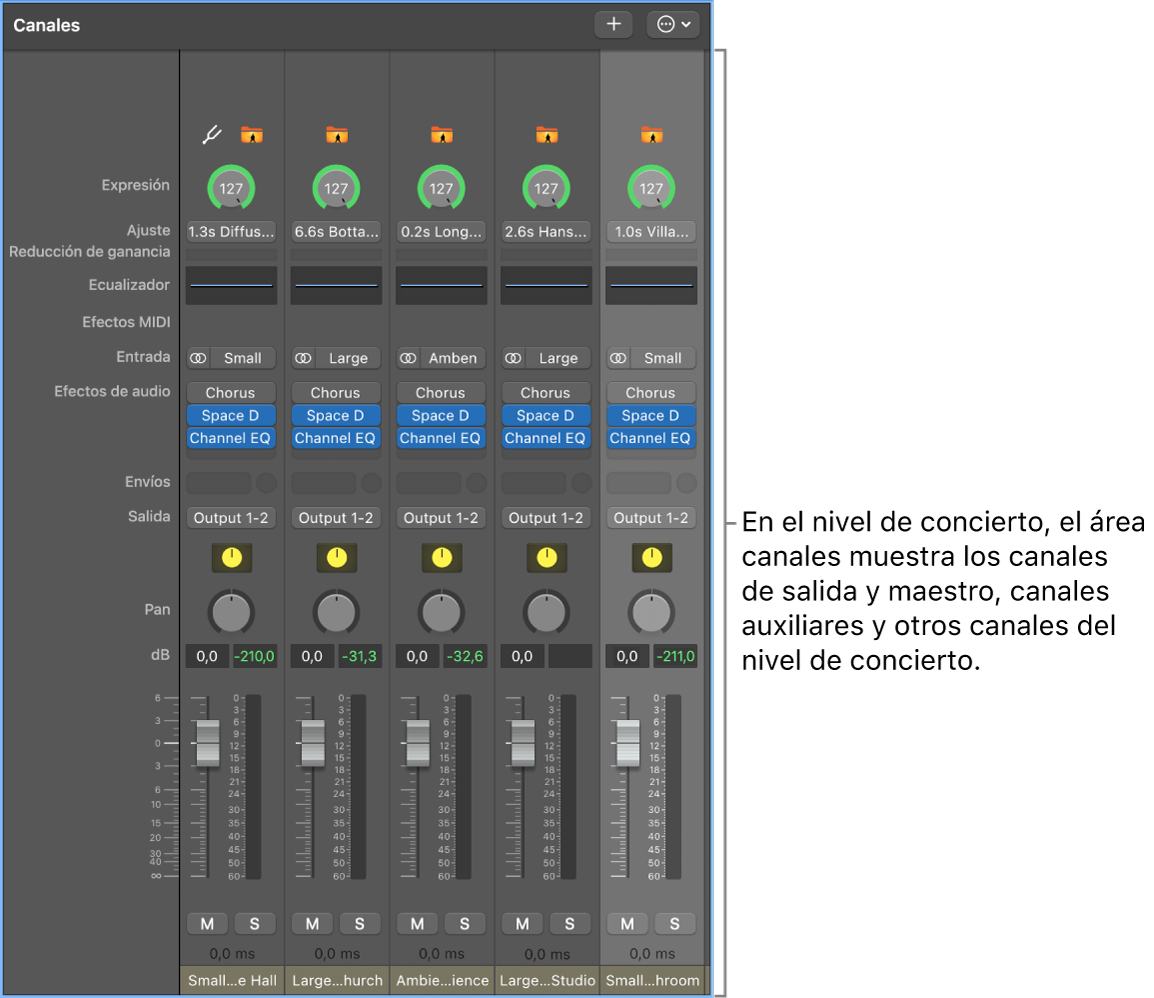Screen dimensions: 1154x998
Task: Click the volume fader on Large...Studio strip
Action: click(523, 743)
